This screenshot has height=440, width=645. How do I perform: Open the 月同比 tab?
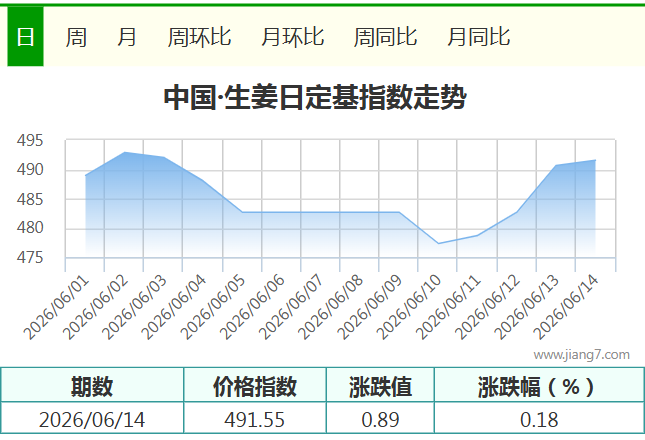coord(478,37)
